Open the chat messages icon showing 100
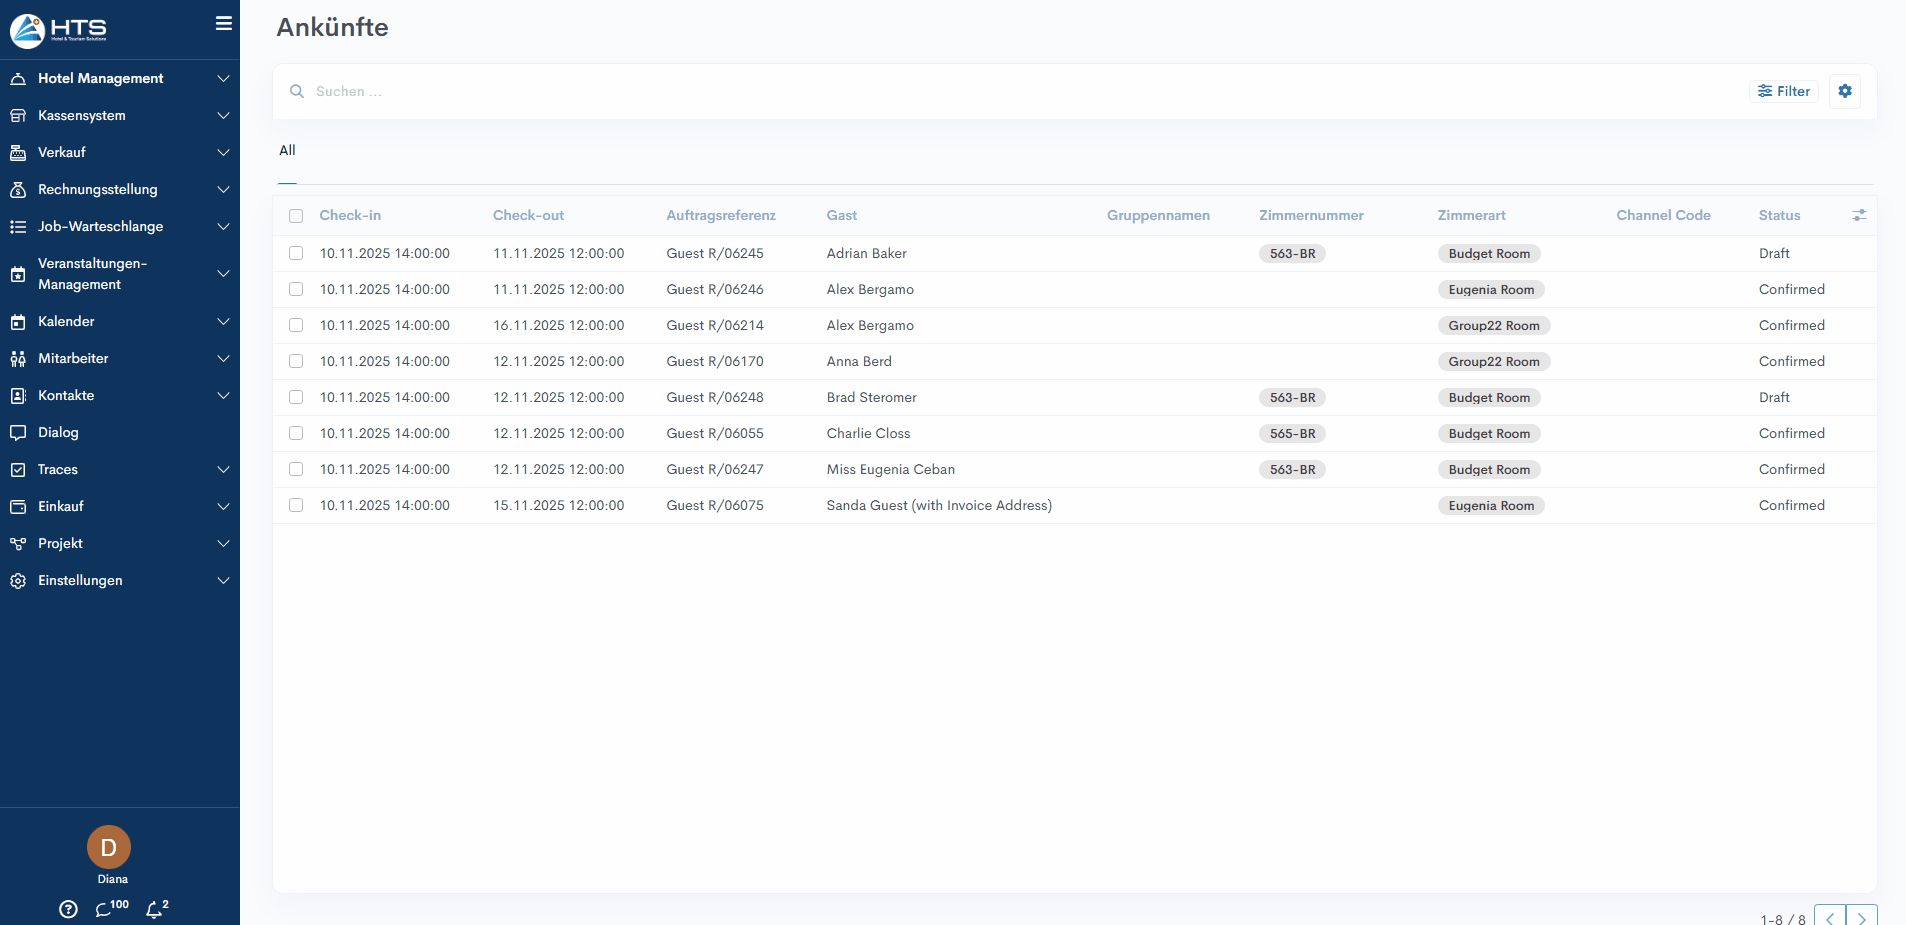Image resolution: width=1906 pixels, height=925 pixels. [x=105, y=909]
